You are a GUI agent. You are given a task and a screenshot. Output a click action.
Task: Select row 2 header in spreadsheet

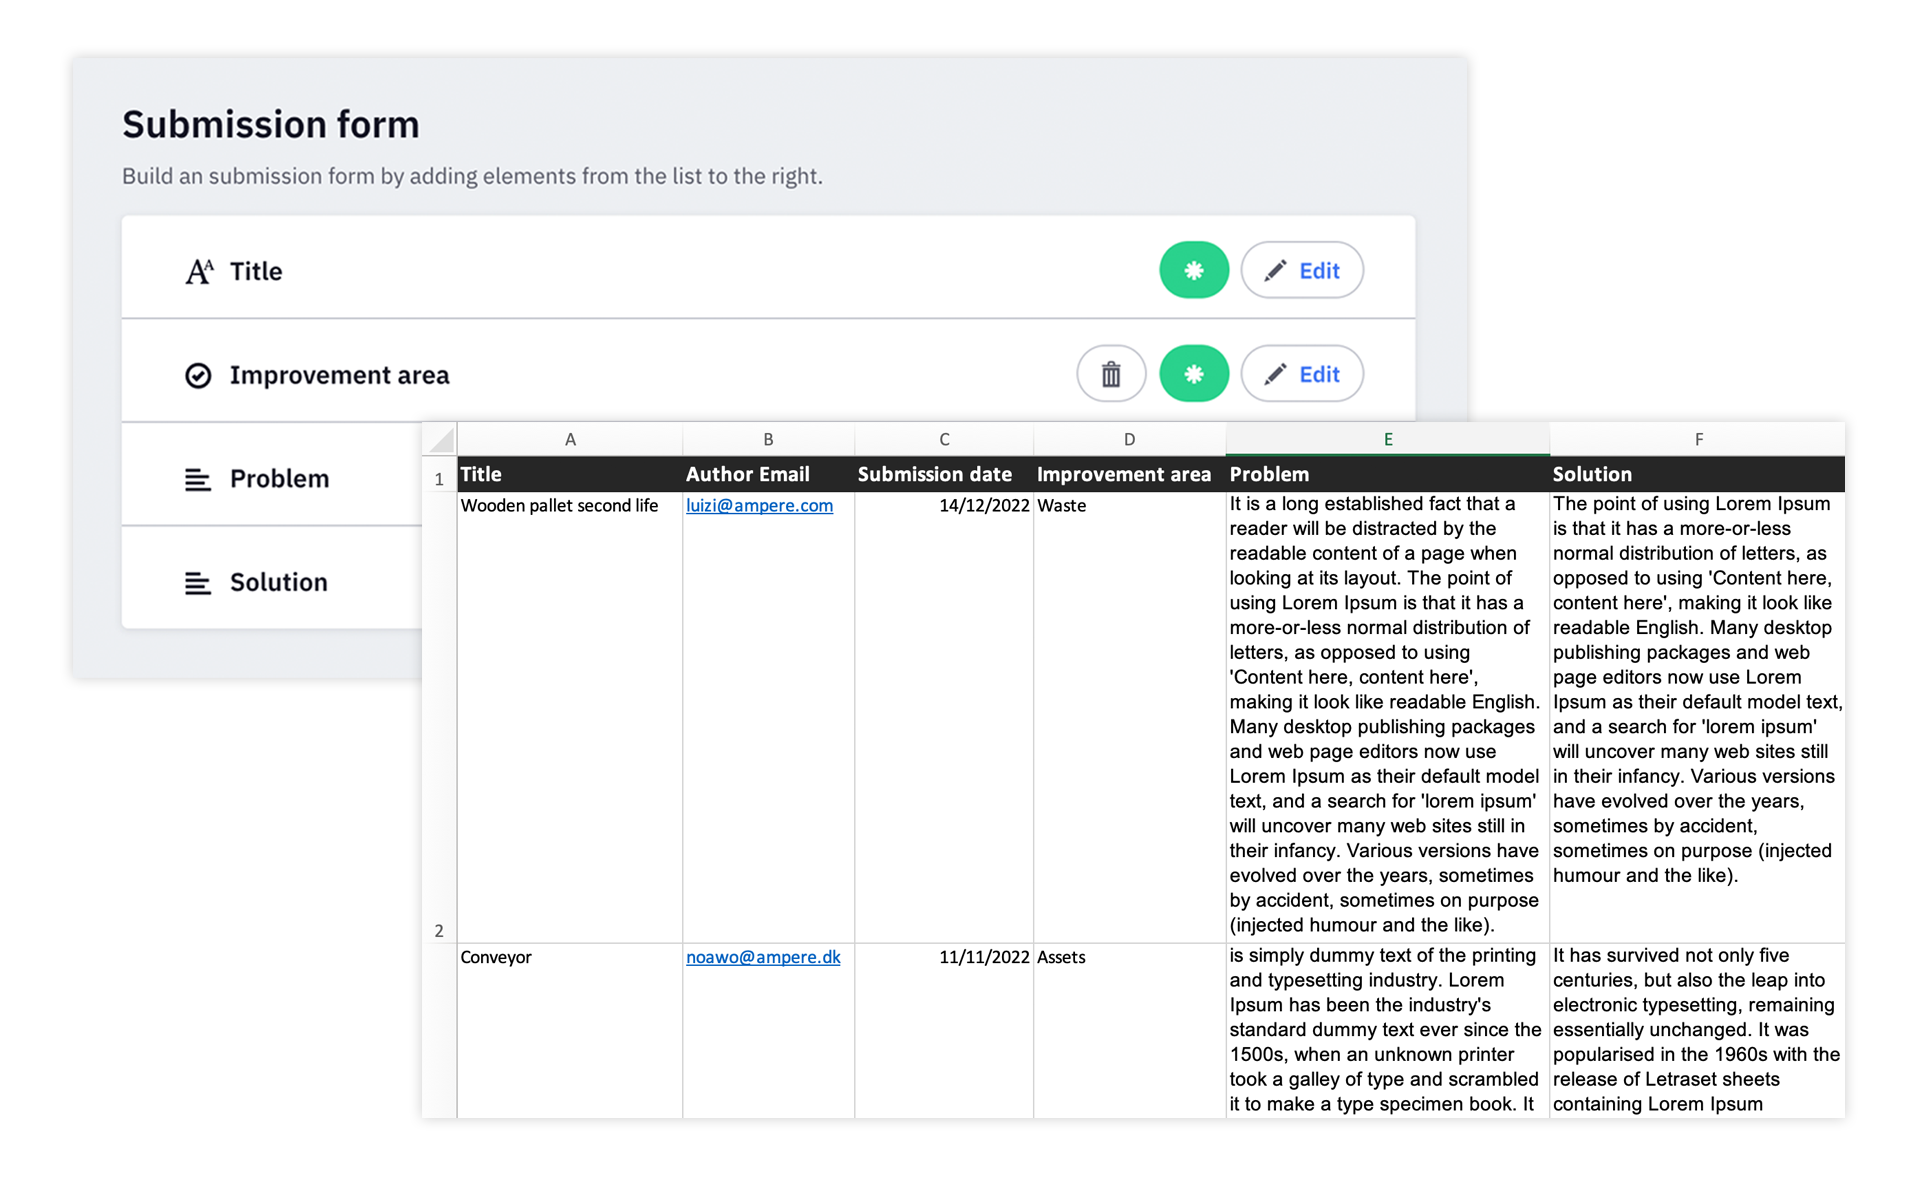click(x=439, y=717)
